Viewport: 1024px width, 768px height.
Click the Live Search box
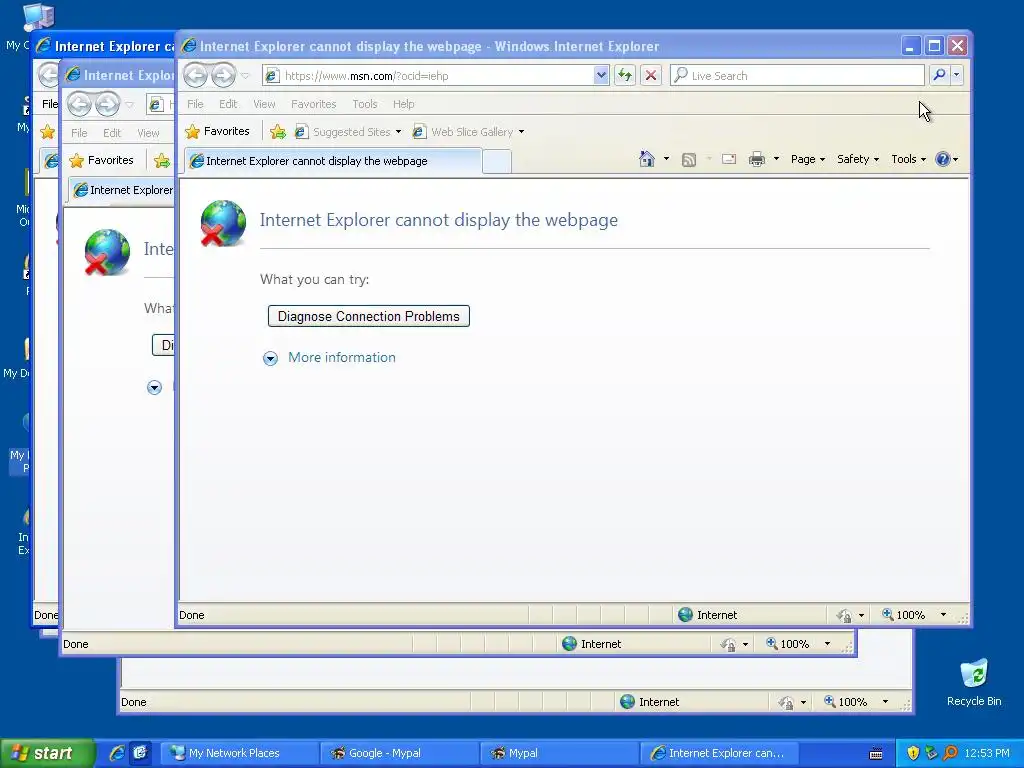[797, 76]
